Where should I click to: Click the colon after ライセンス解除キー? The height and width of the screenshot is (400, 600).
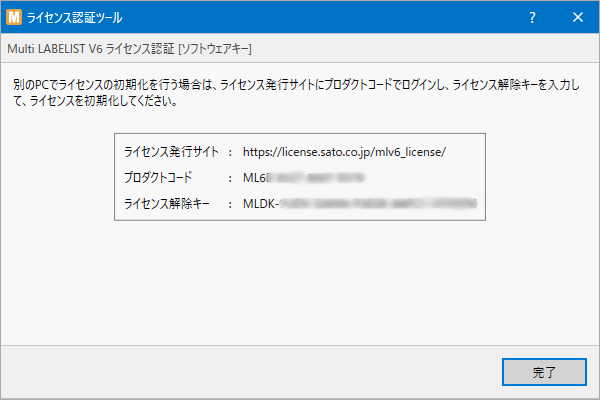[x=231, y=202]
